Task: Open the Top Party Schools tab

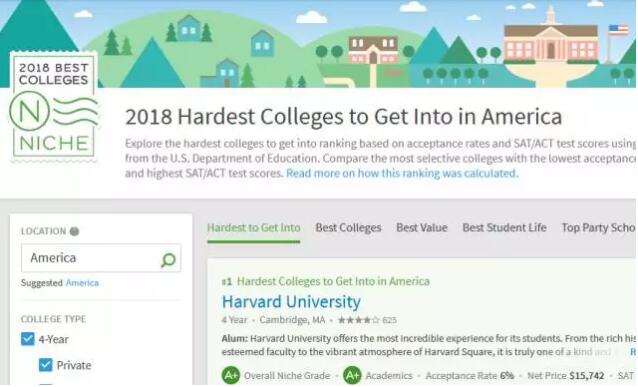Action: [x=599, y=228]
